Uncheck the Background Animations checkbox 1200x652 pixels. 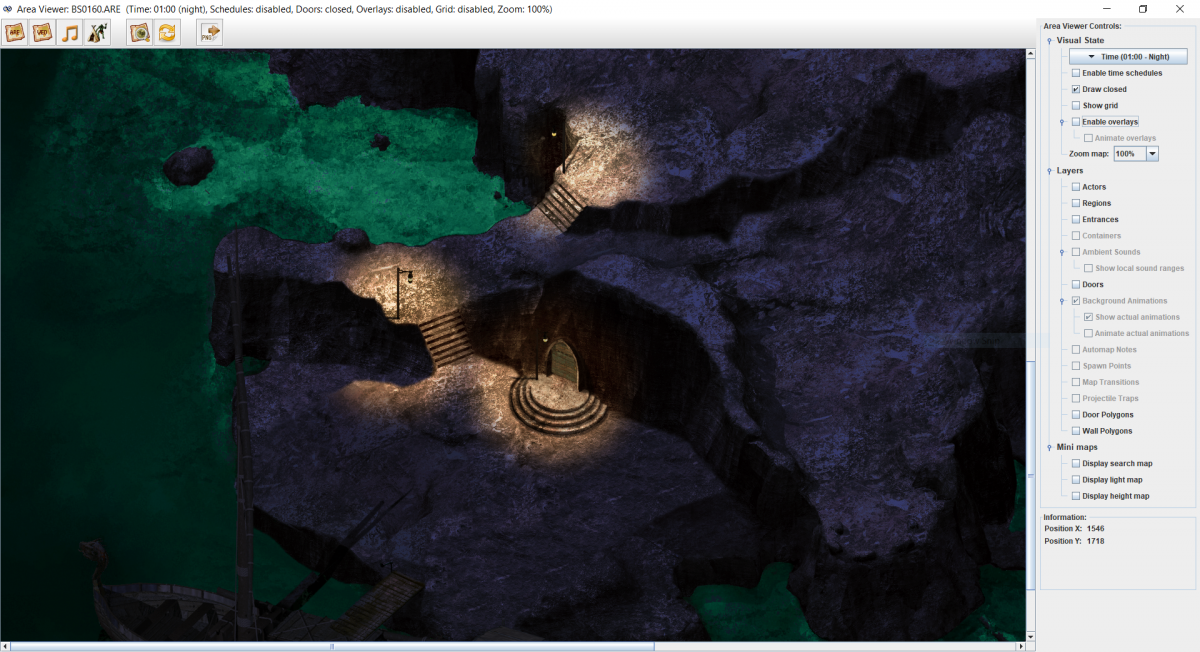coord(1076,301)
